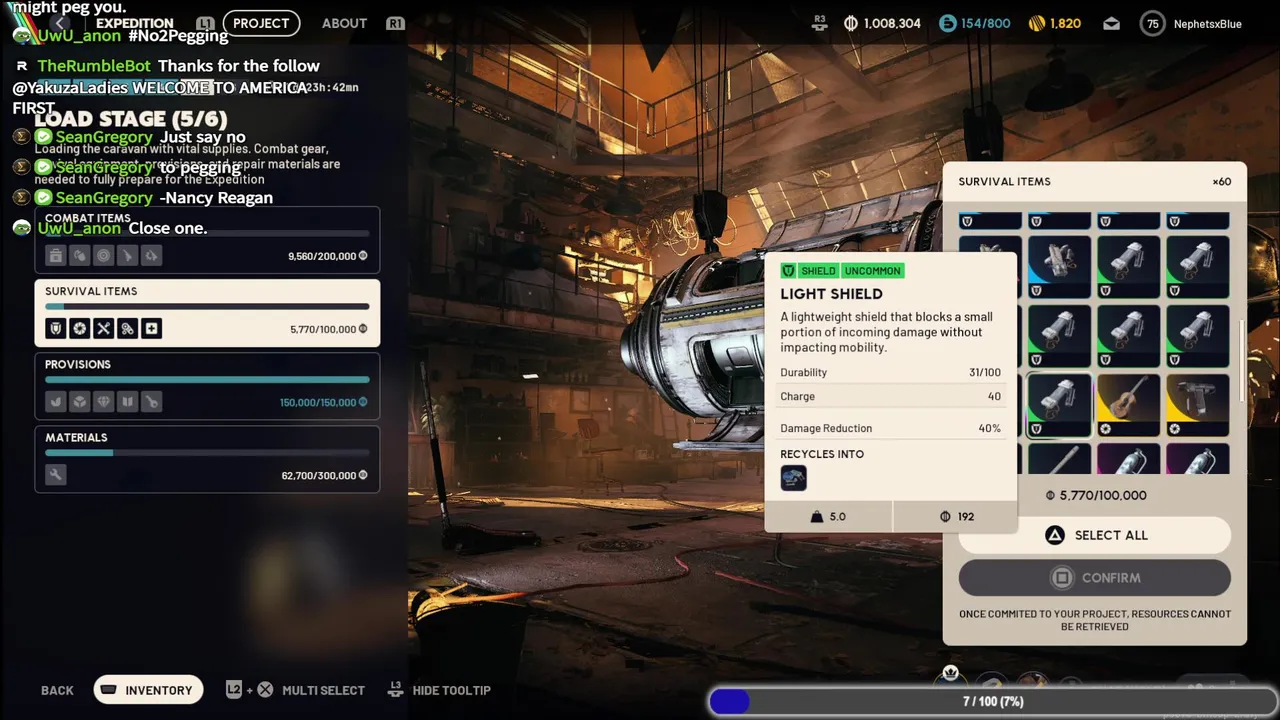Click the recycled item icon under Recycles Into
The image size is (1280, 720).
tap(794, 478)
